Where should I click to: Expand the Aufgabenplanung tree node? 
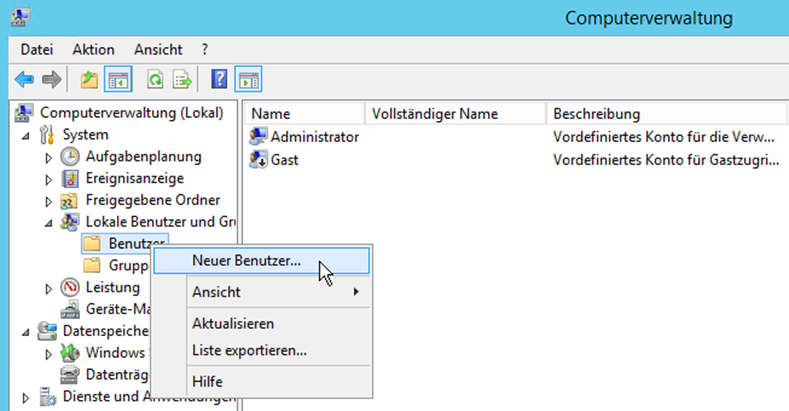tap(48, 157)
